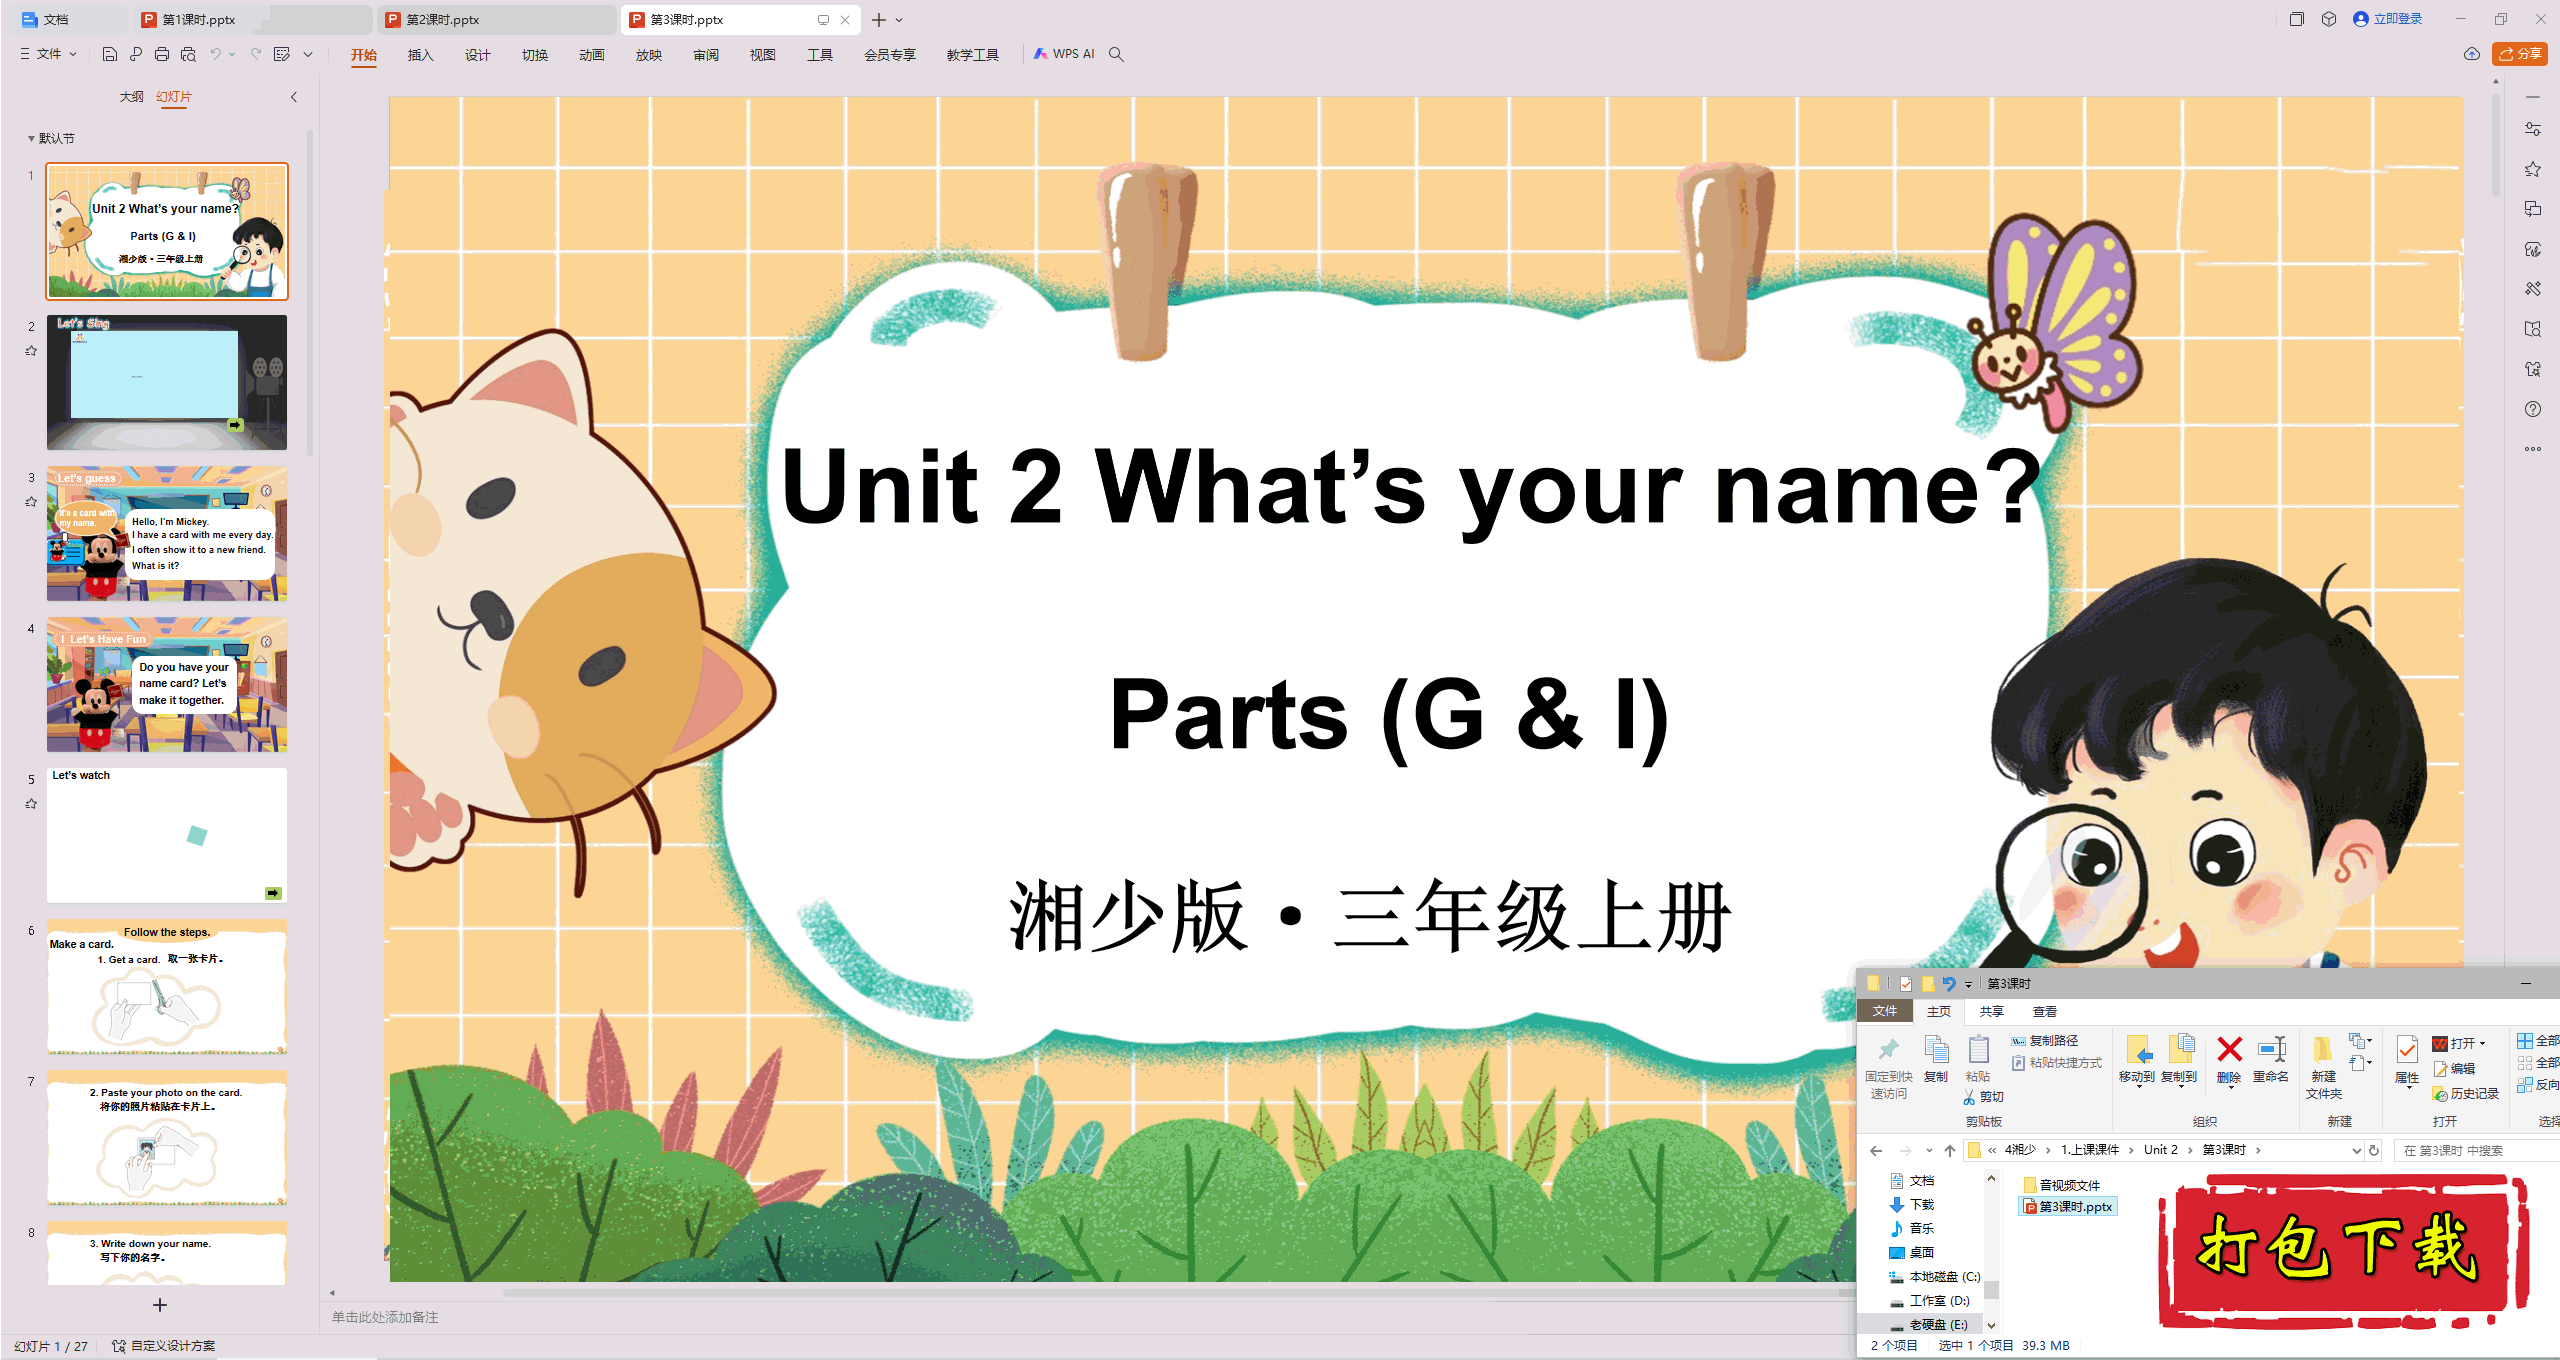This screenshot has height=1360, width=2560.
Task: Open the undo history dropdown arrow
Action: [x=232, y=54]
